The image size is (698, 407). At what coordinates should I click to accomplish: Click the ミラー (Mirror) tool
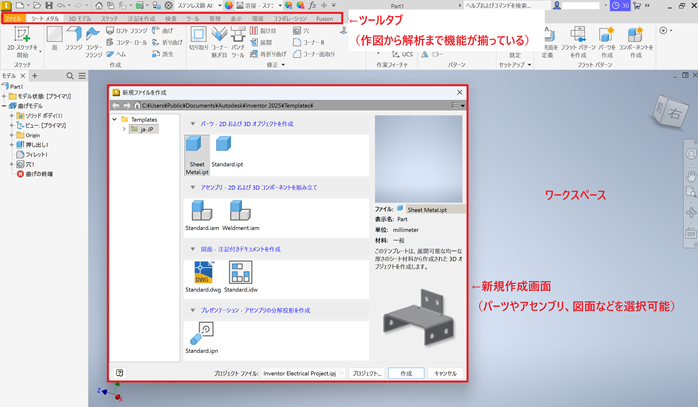pyautogui.click(x=432, y=54)
